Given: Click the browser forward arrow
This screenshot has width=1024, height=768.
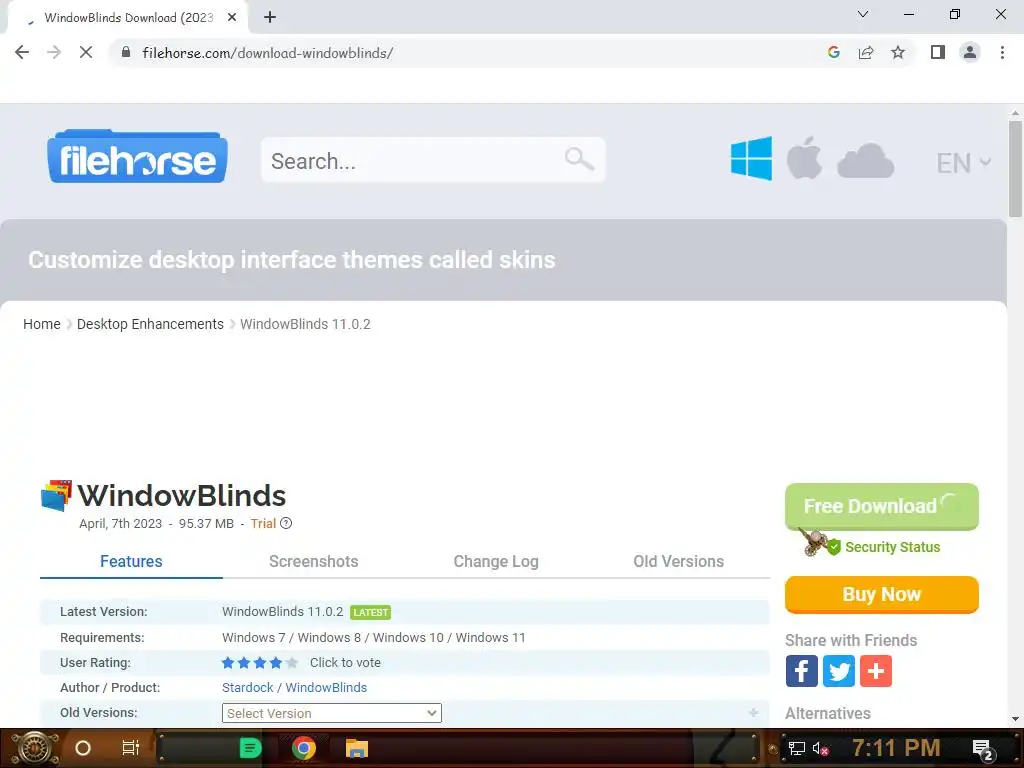Looking at the screenshot, I should pyautogui.click(x=54, y=52).
